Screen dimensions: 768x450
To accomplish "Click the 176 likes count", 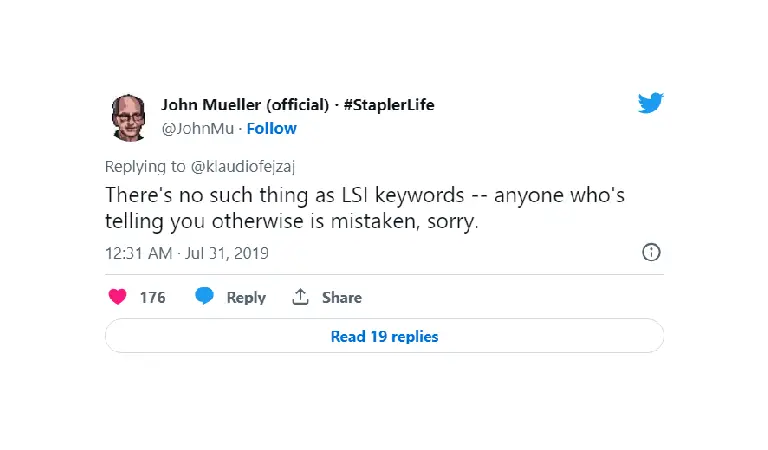I will coord(152,298).
